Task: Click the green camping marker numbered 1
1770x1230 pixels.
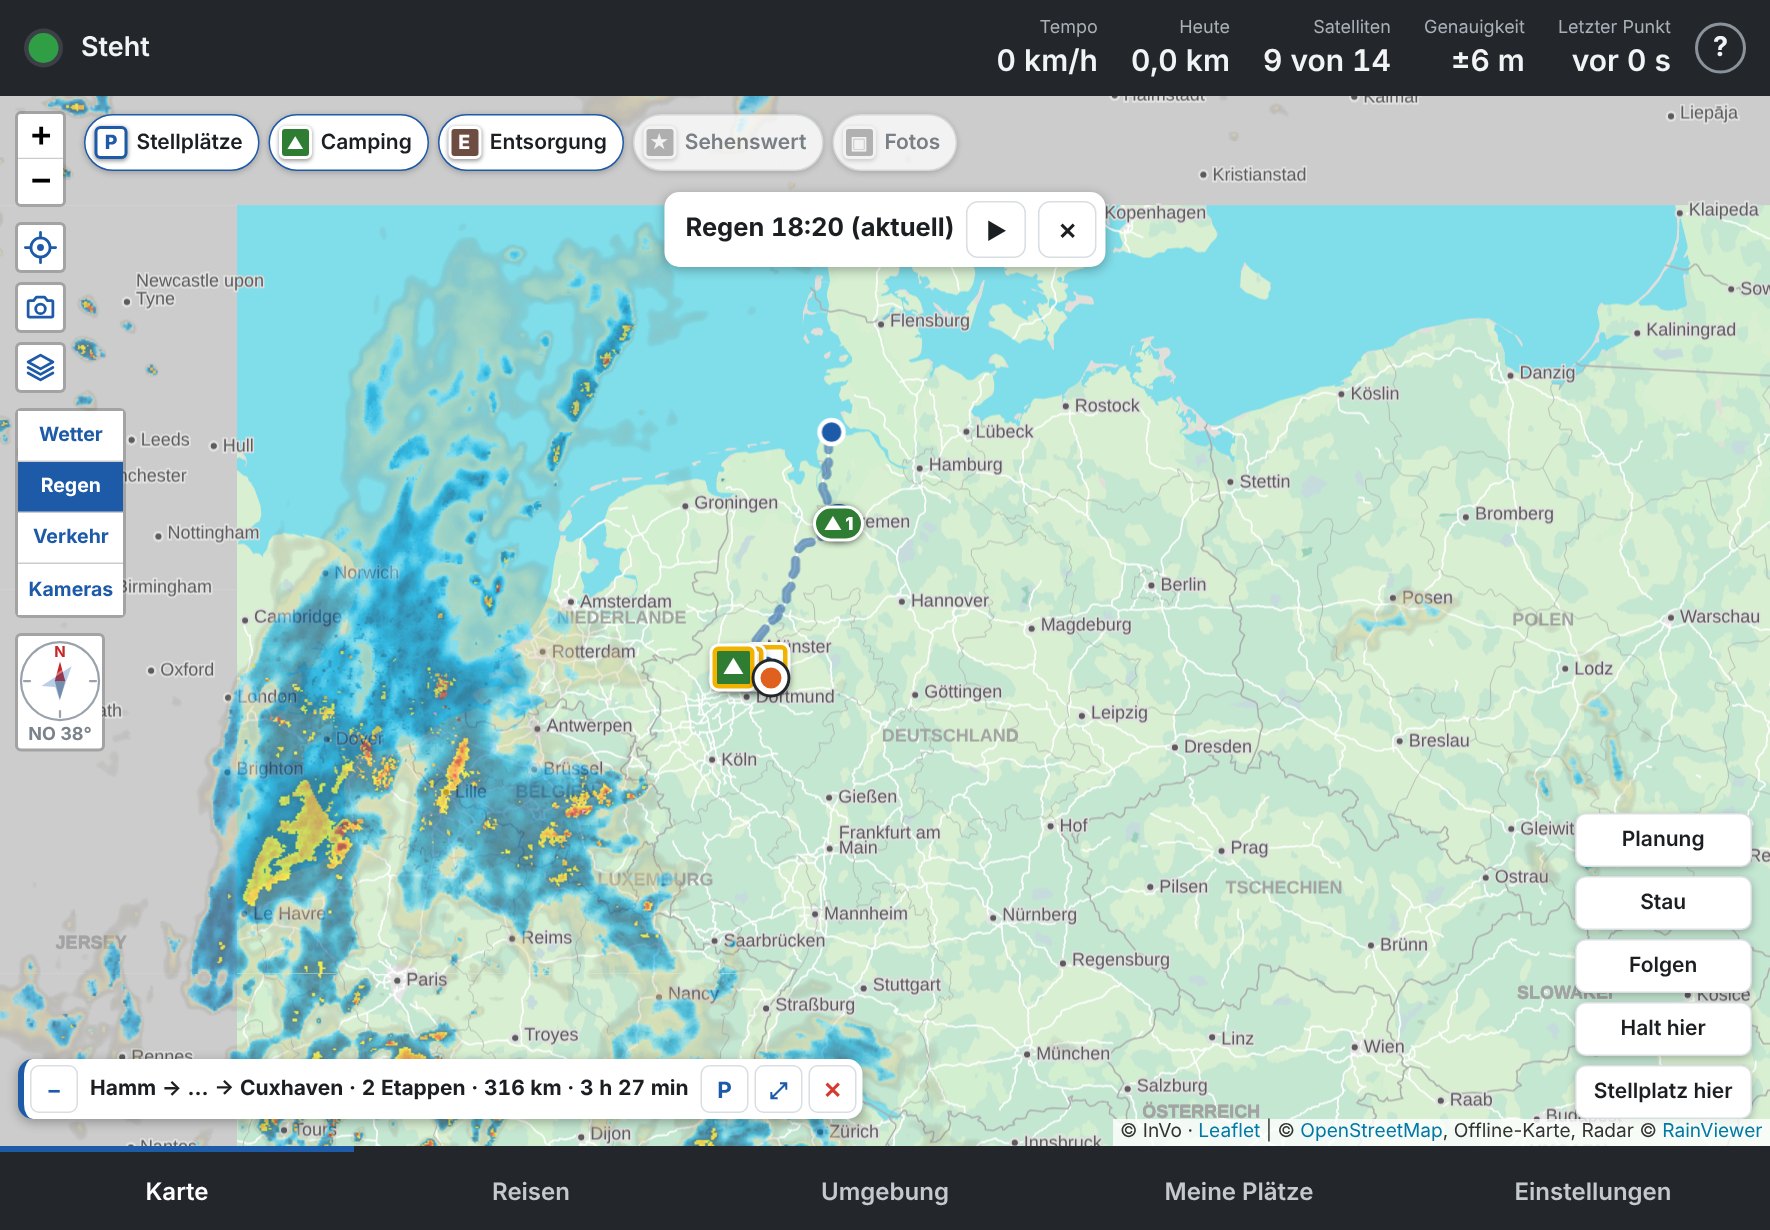Action: coord(838,523)
